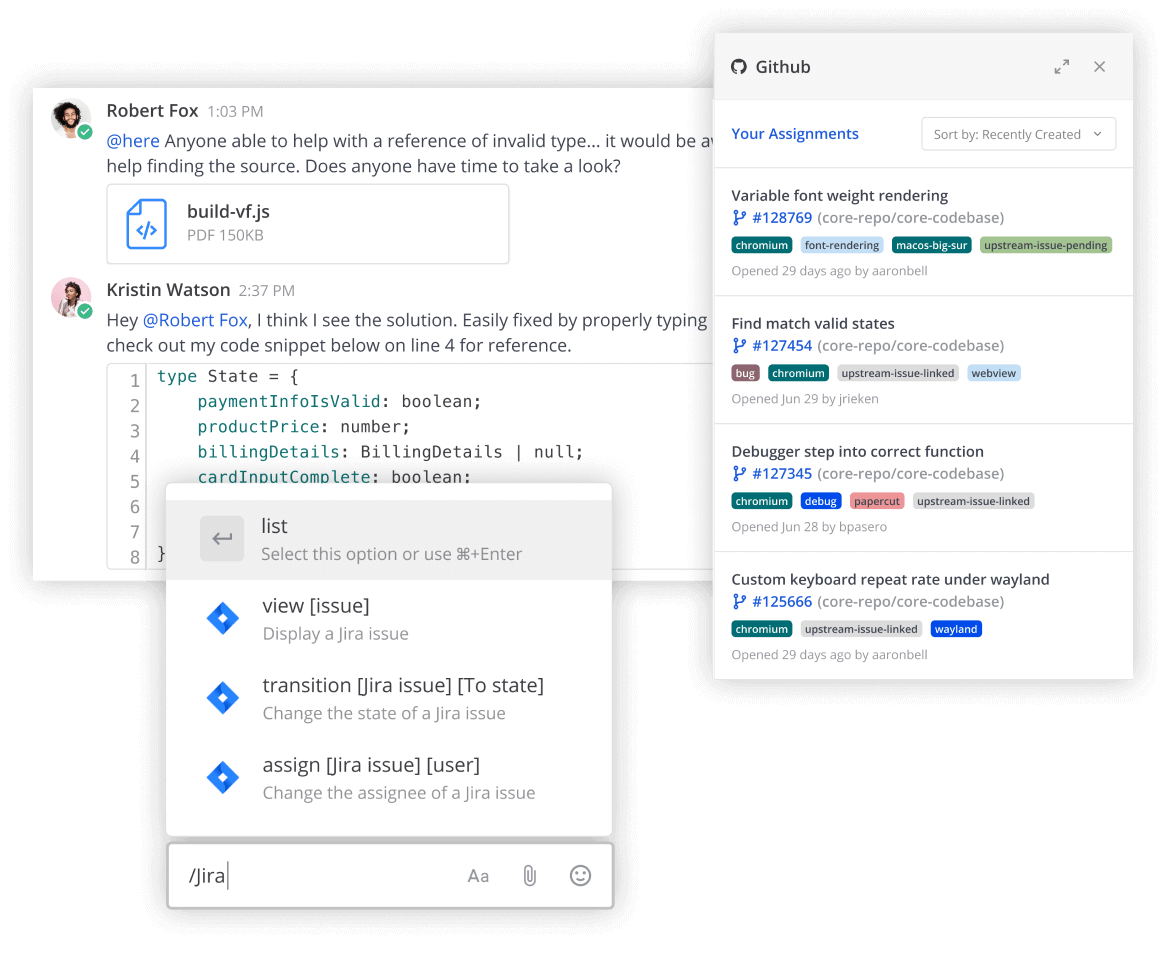
Task: Choose 'assign [Jira issue] [user]' command
Action: (x=389, y=779)
